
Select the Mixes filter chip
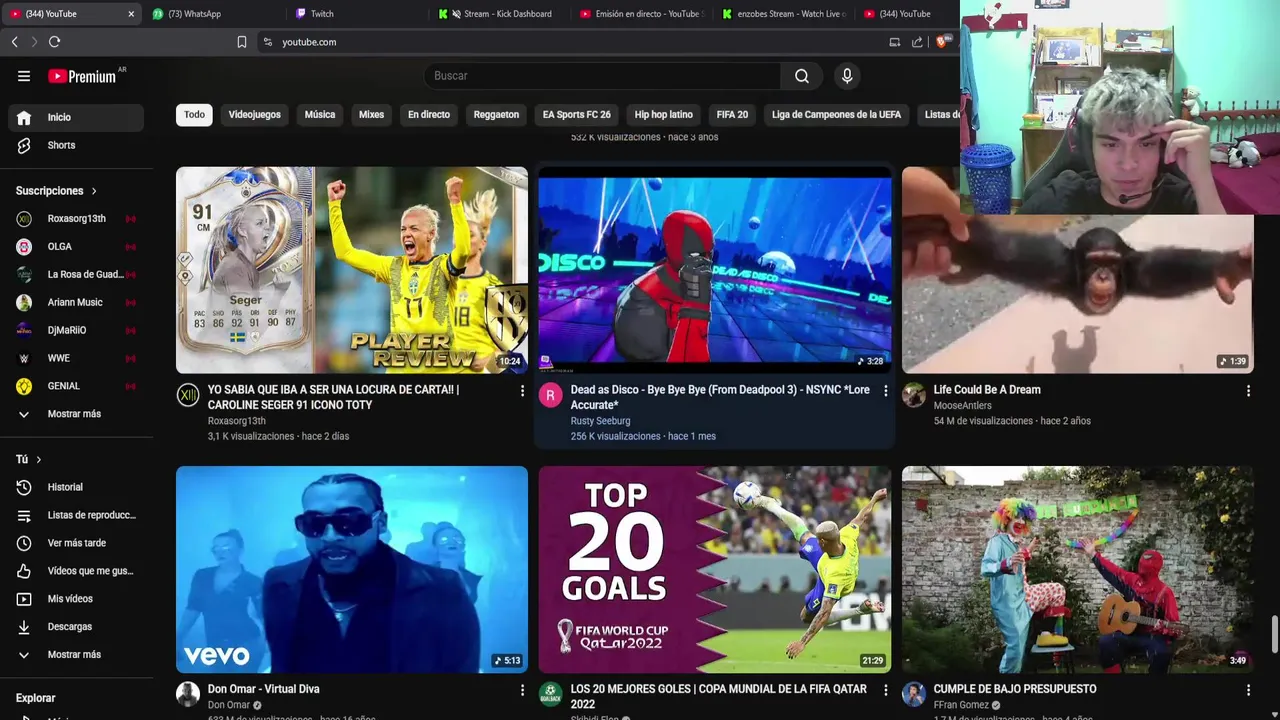(x=372, y=115)
